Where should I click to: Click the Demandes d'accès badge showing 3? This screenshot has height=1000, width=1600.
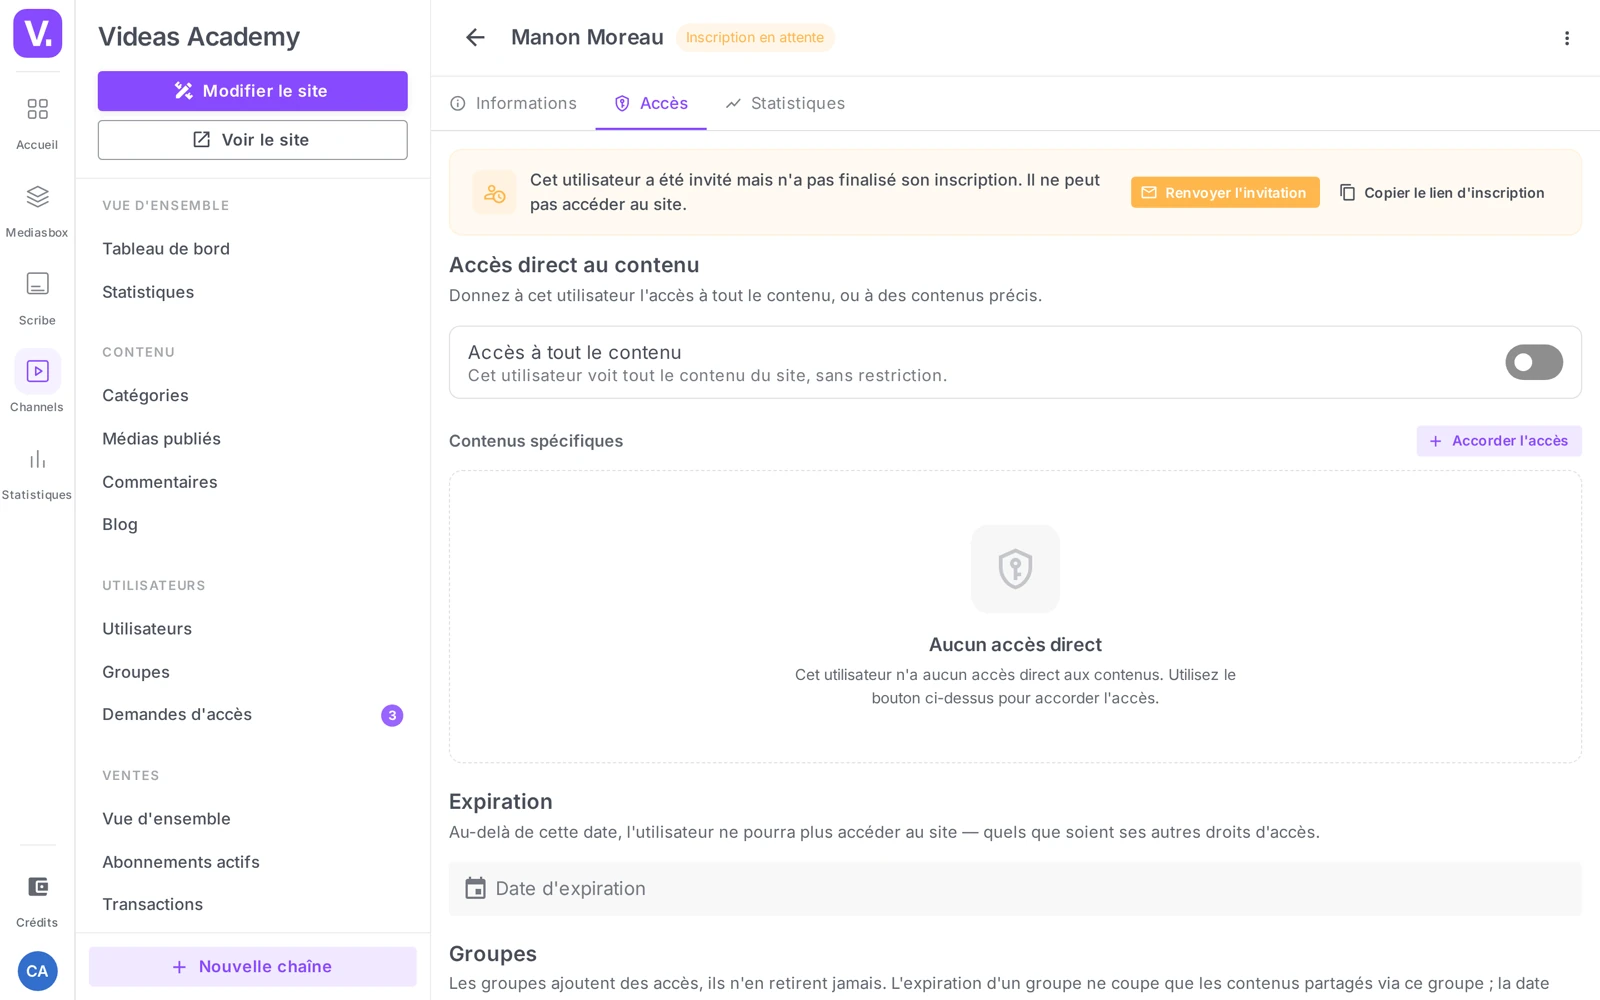click(x=392, y=715)
